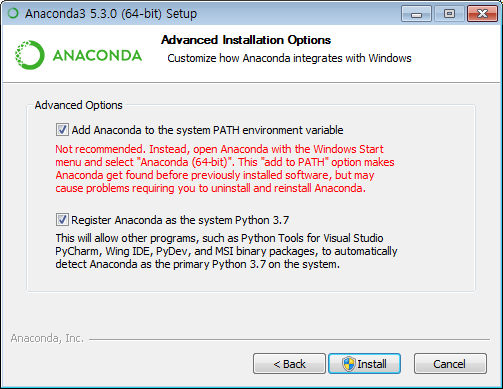
Task: Click the UAC shield on Install button
Action: [x=349, y=364]
